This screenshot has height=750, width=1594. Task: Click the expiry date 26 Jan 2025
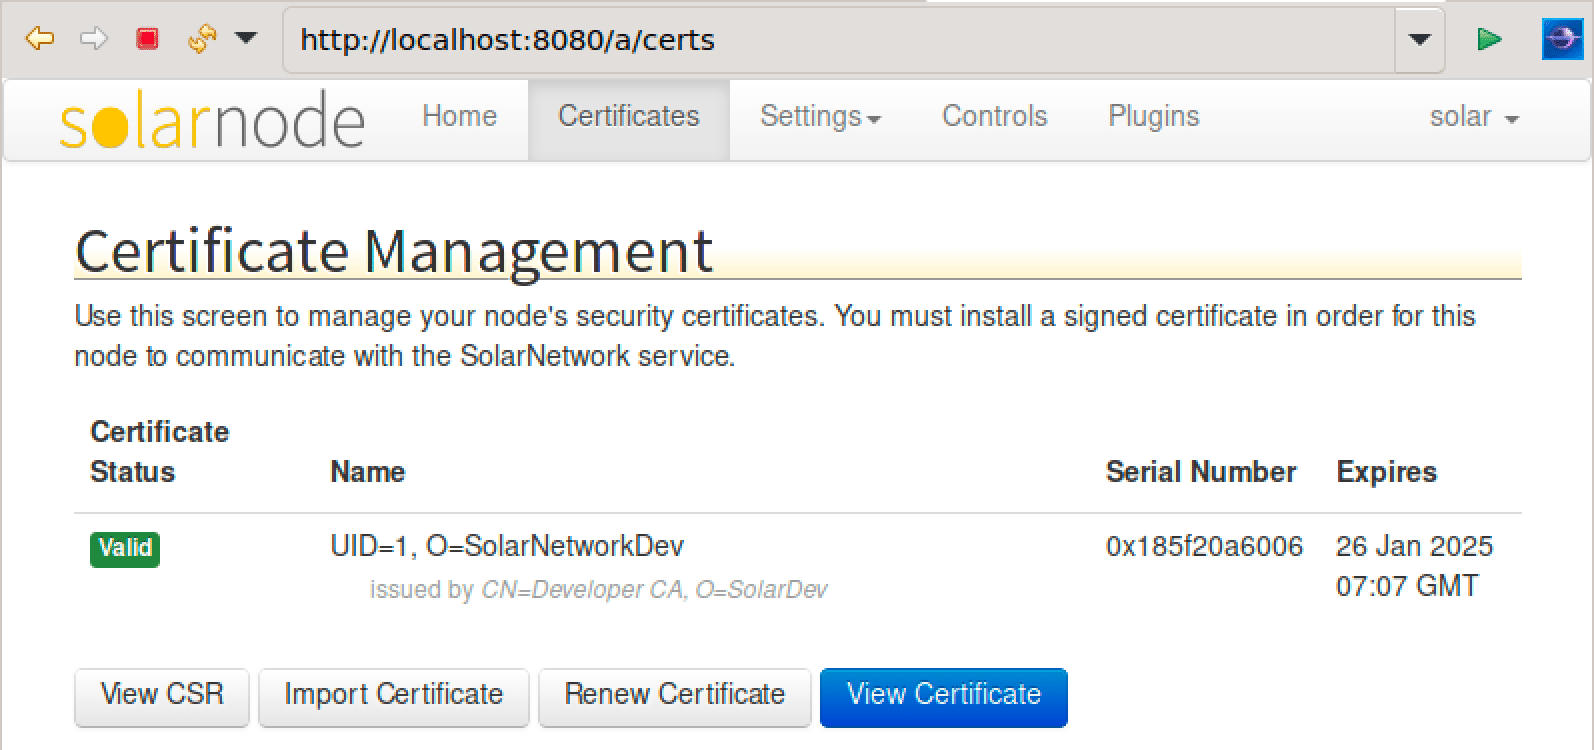pos(1414,546)
